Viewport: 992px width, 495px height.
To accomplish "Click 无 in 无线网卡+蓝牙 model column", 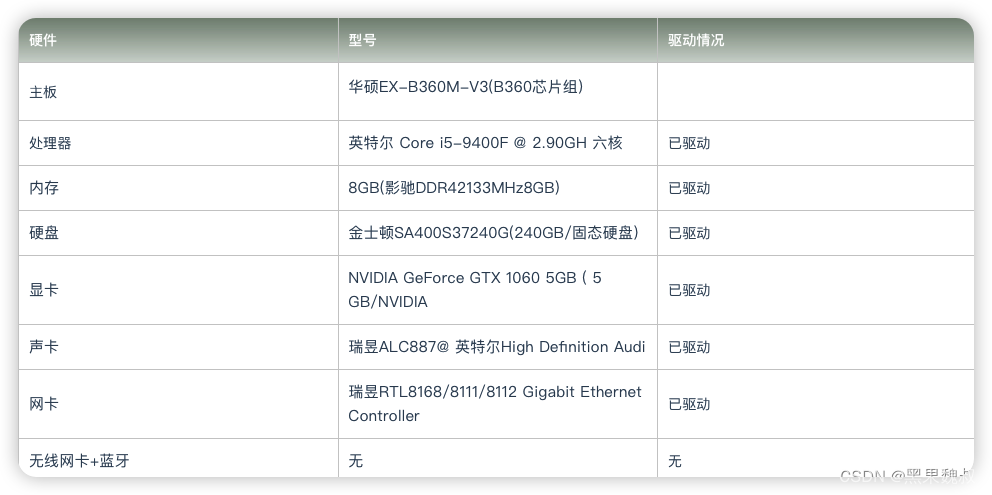I will pos(356,461).
